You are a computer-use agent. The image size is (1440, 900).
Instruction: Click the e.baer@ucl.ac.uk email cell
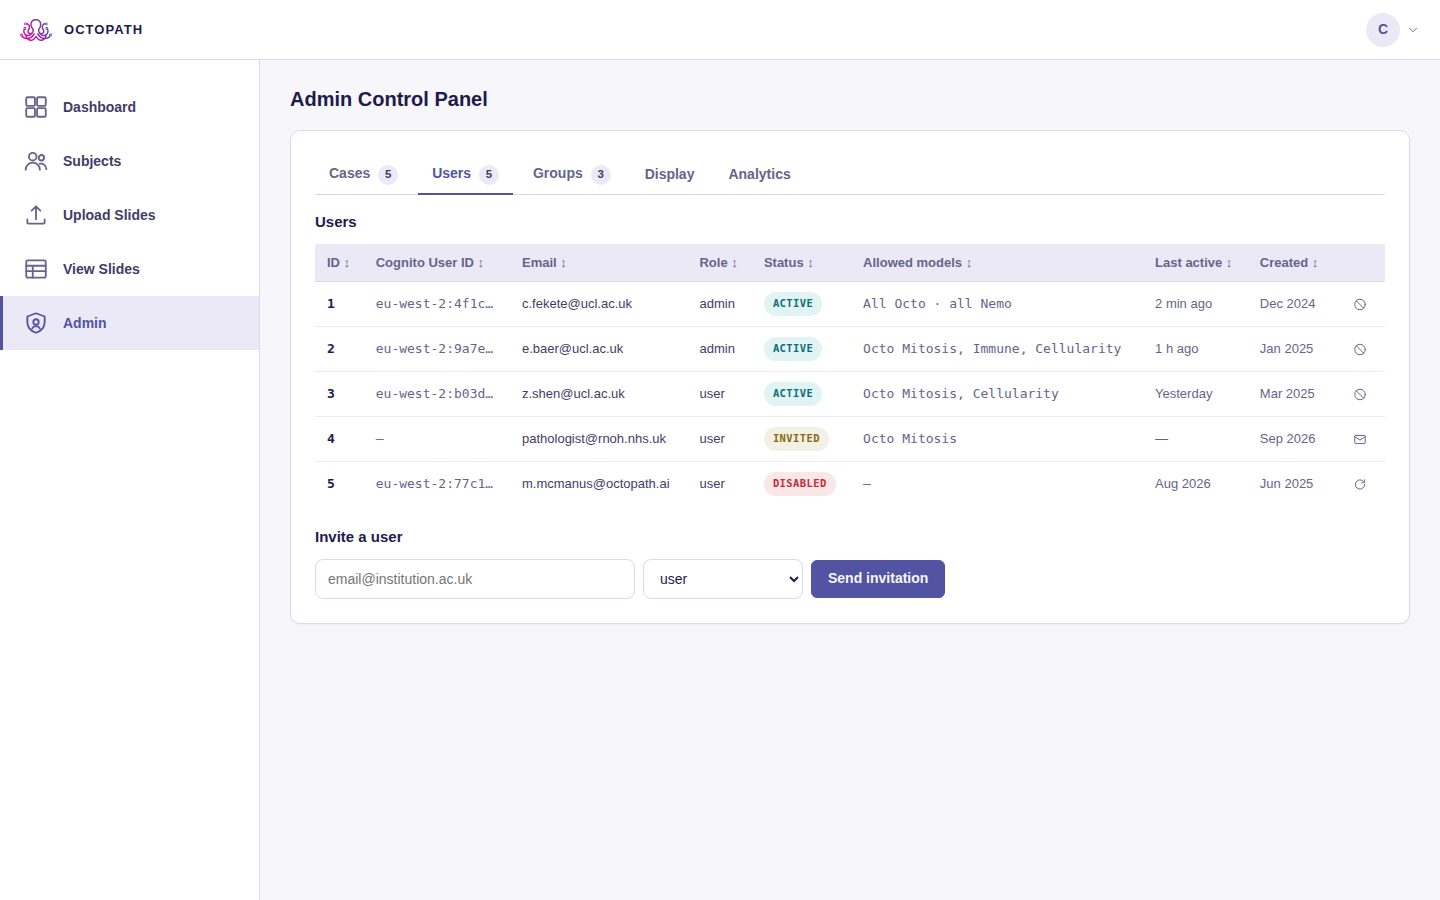pos(572,349)
